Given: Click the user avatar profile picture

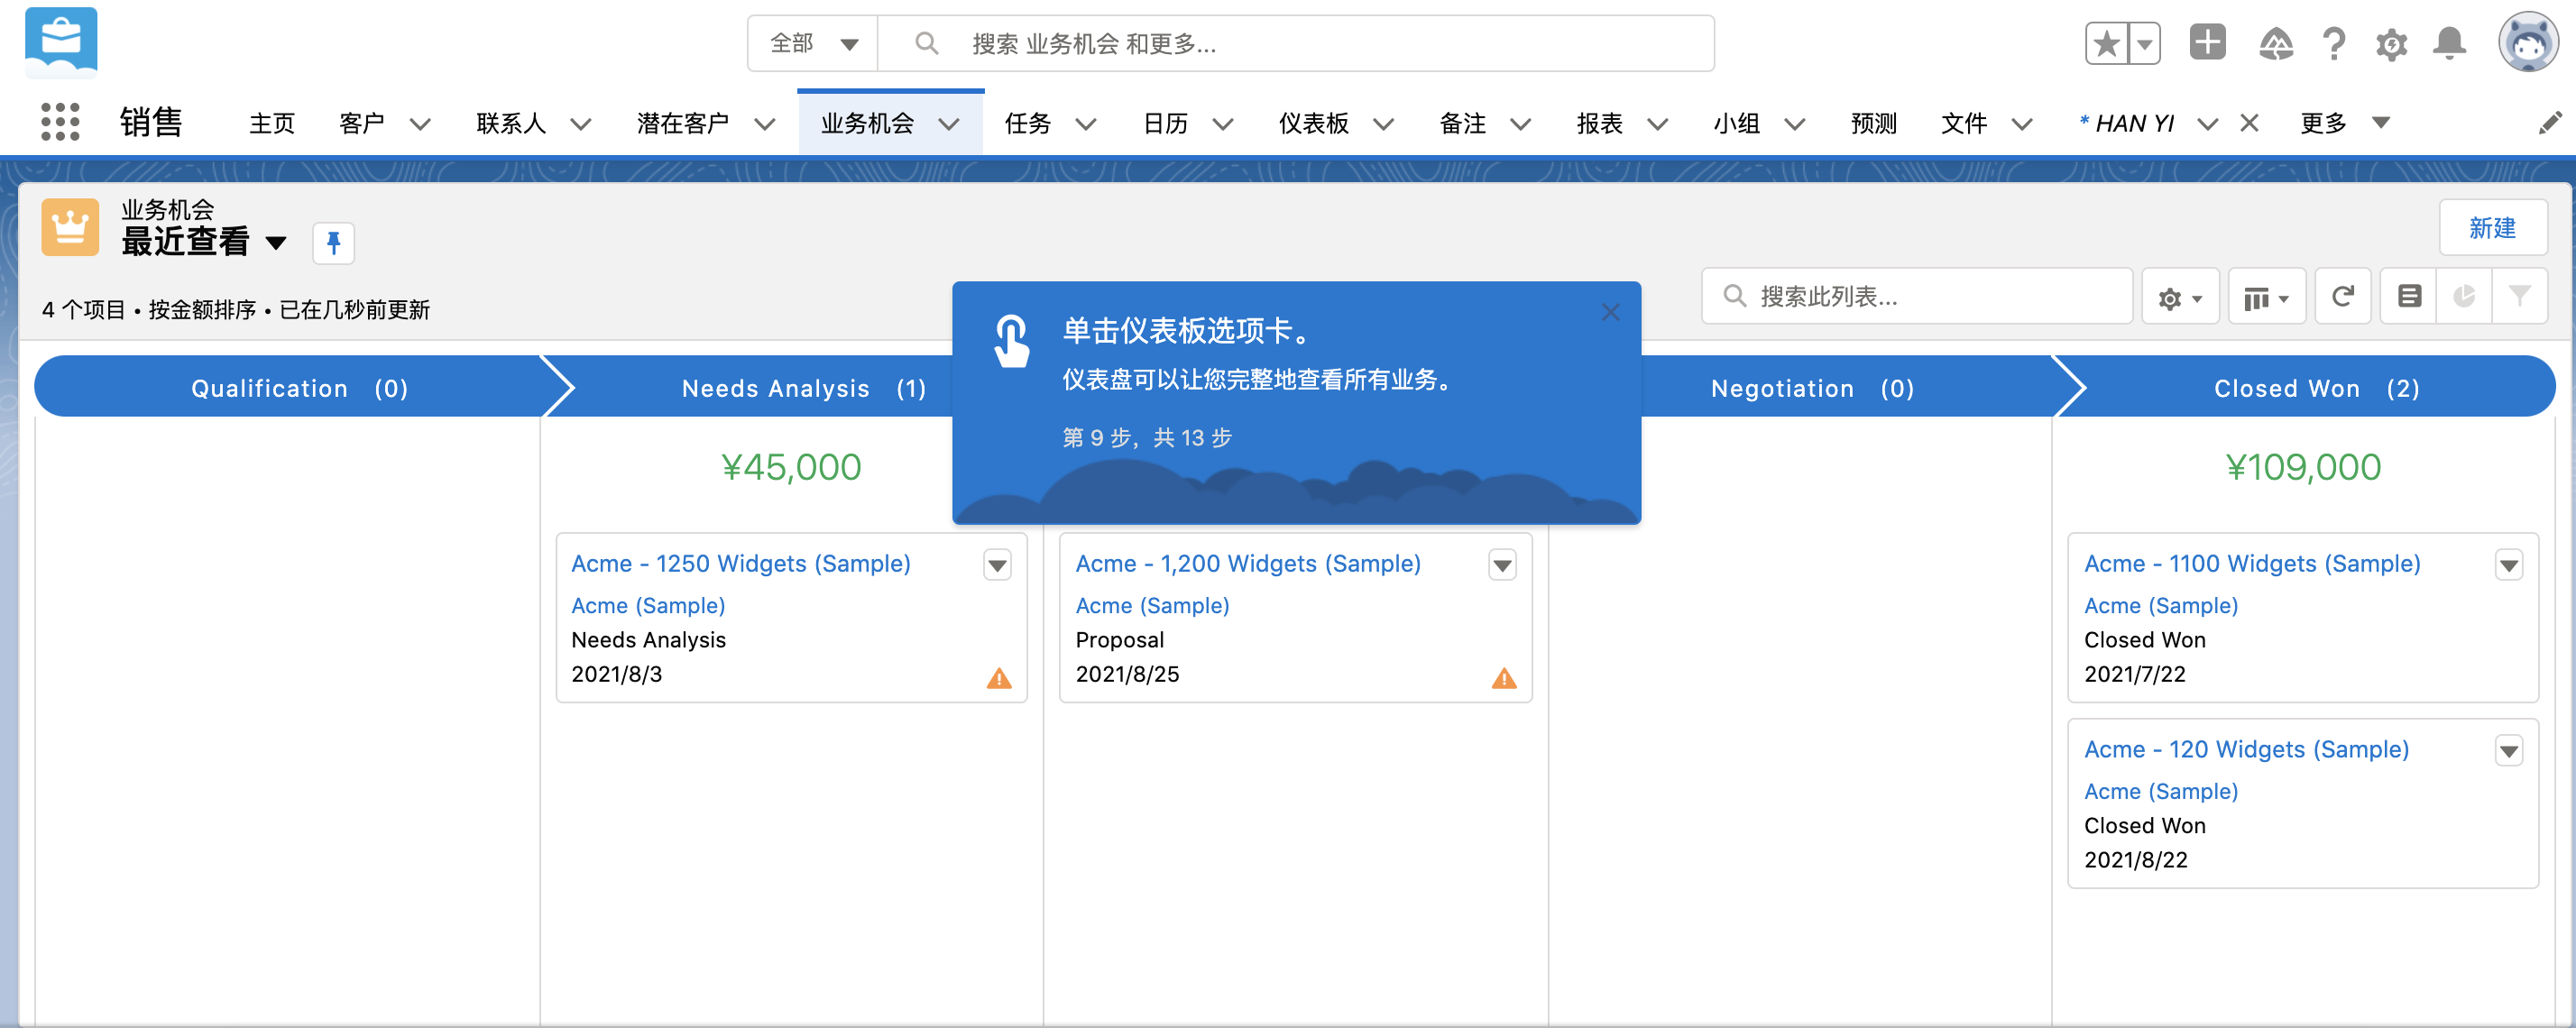Looking at the screenshot, I should click(x=2528, y=43).
